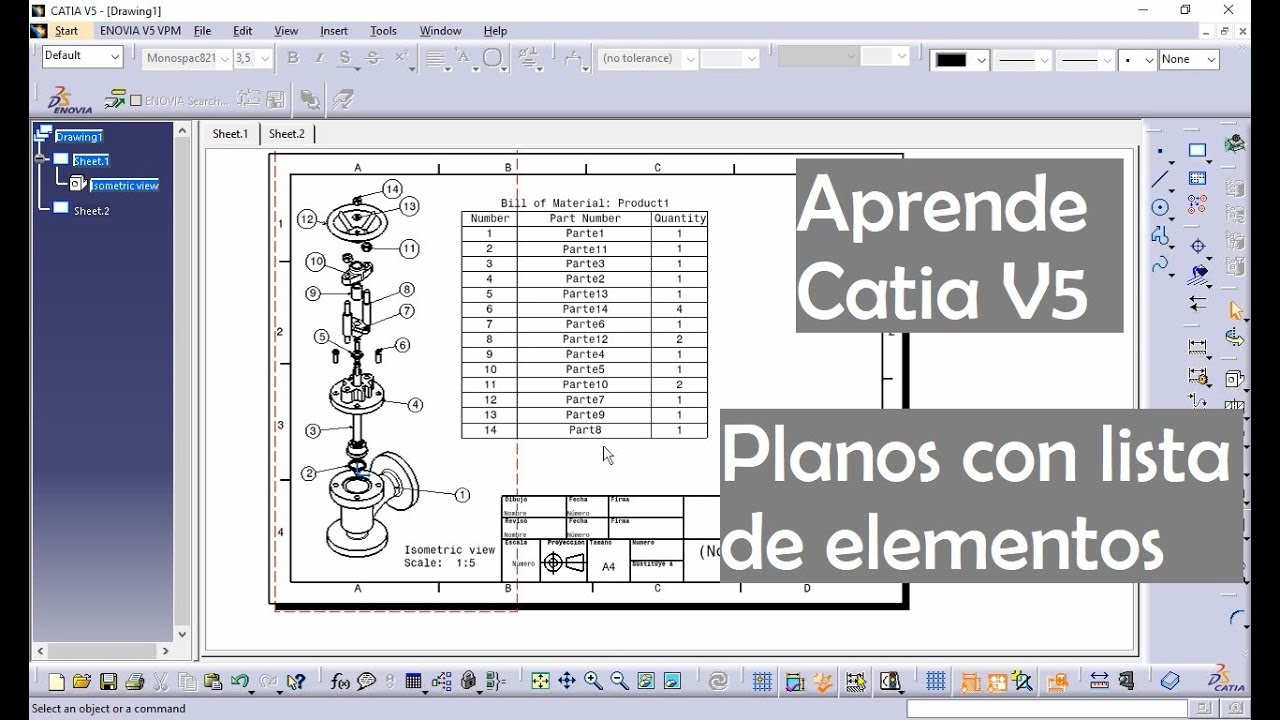The image size is (1280, 720).
Task: Open the Dimensions tool in right toolbar
Action: (1197, 347)
